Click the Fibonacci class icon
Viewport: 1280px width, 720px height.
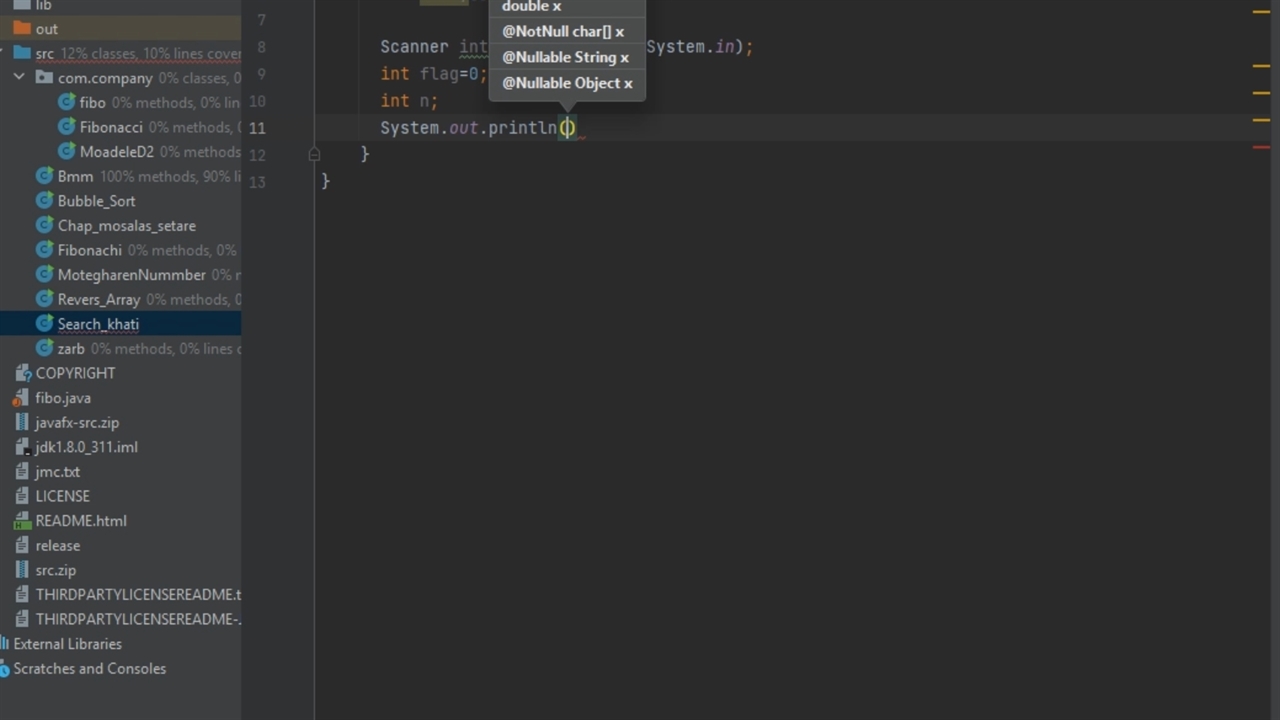pos(67,127)
